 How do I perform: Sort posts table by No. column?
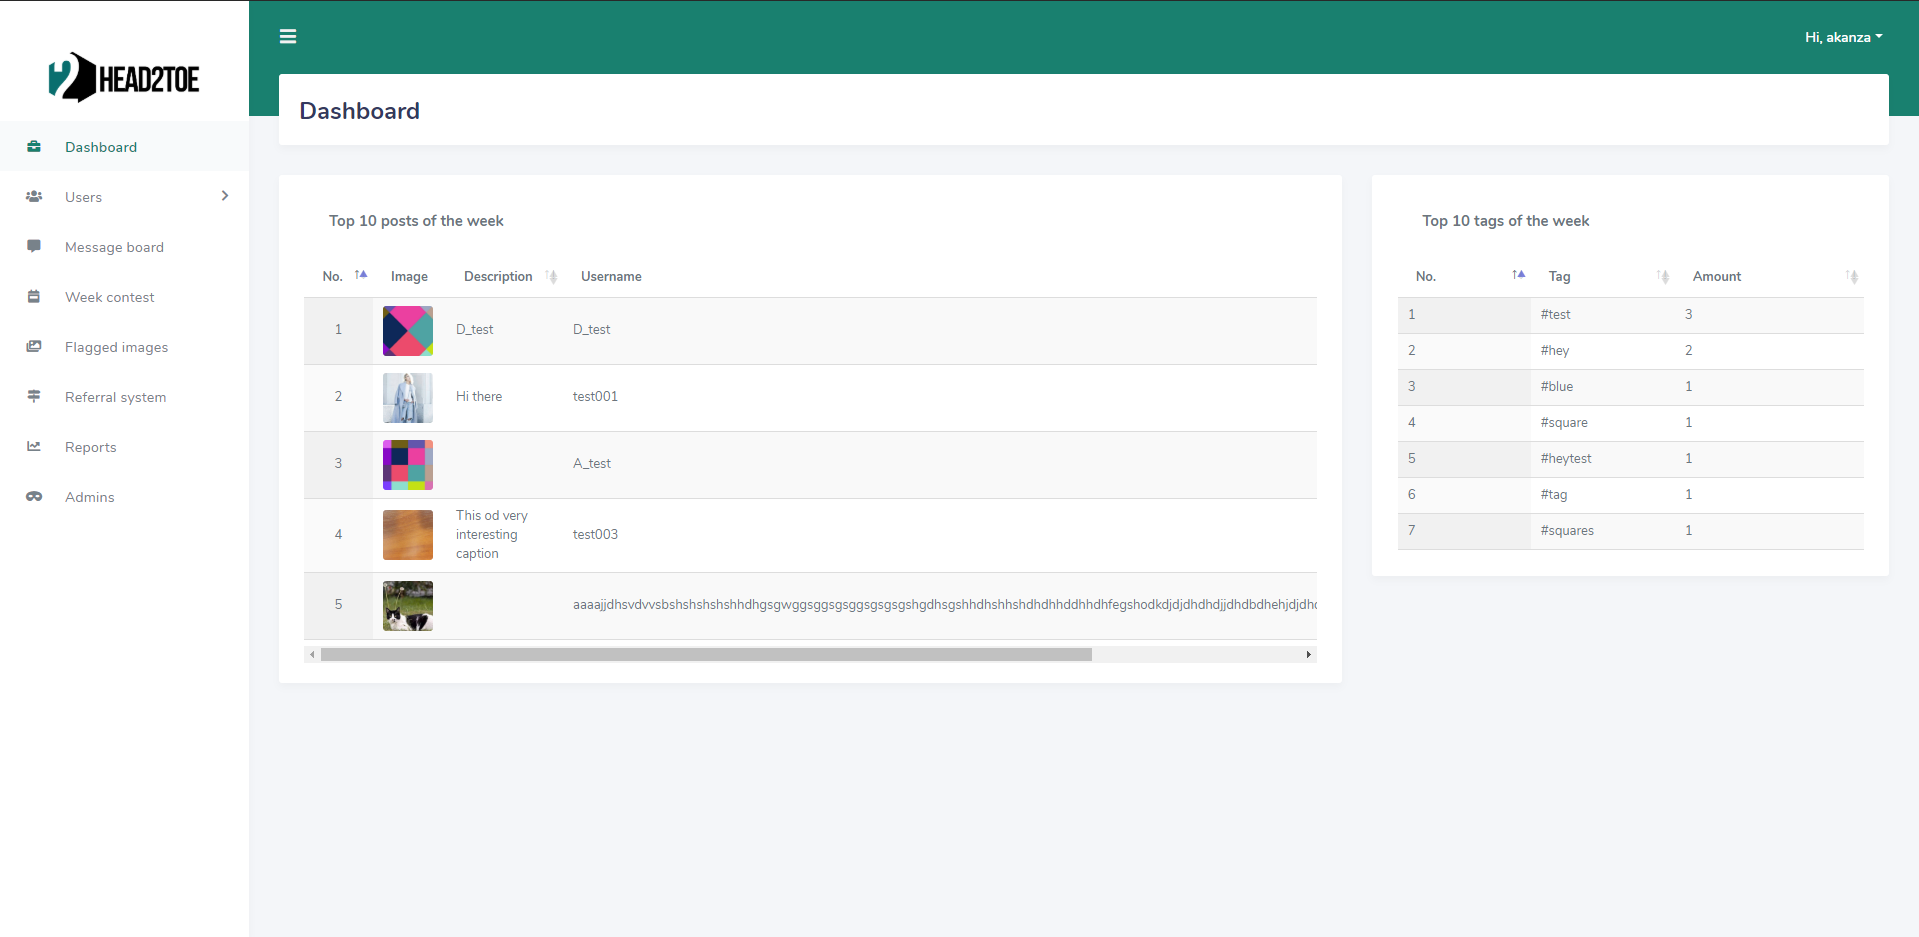point(361,275)
